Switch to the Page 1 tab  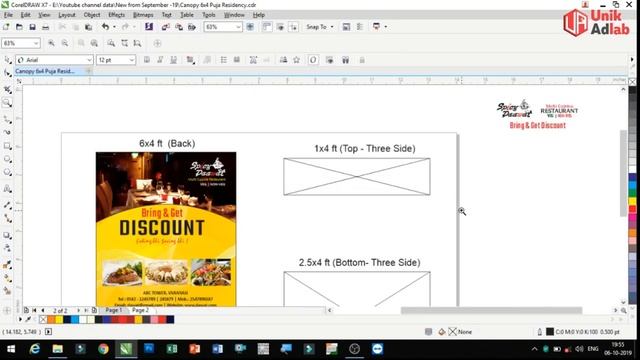click(x=114, y=310)
